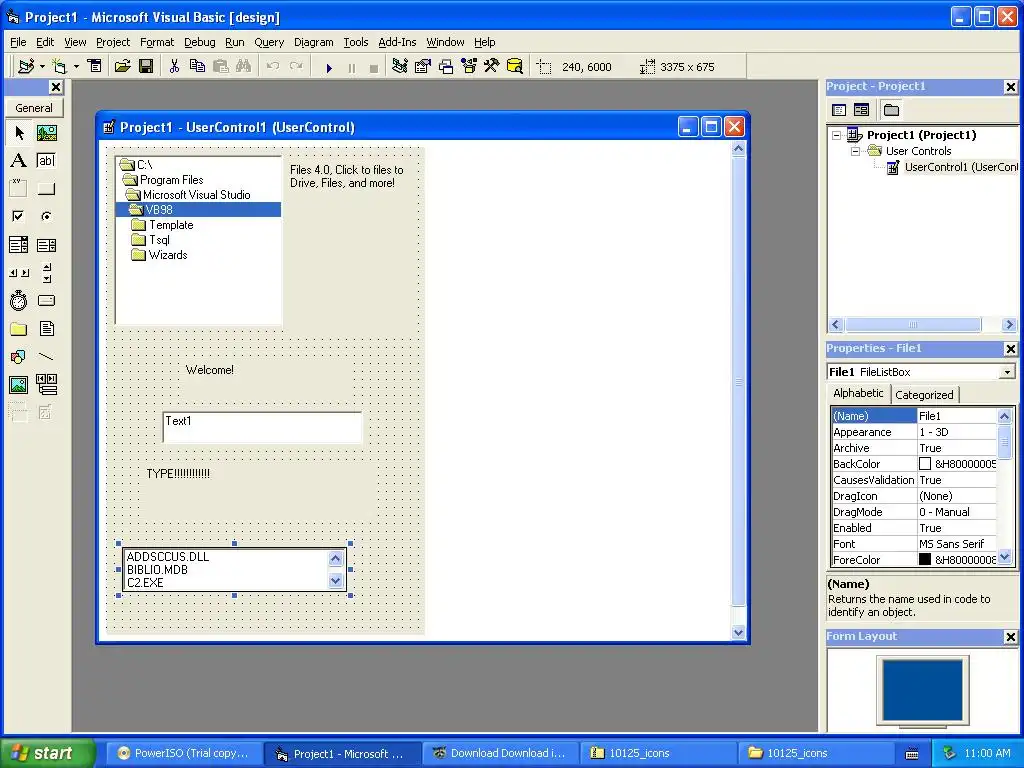Open the Add Form dropdown arrow

coord(76,67)
